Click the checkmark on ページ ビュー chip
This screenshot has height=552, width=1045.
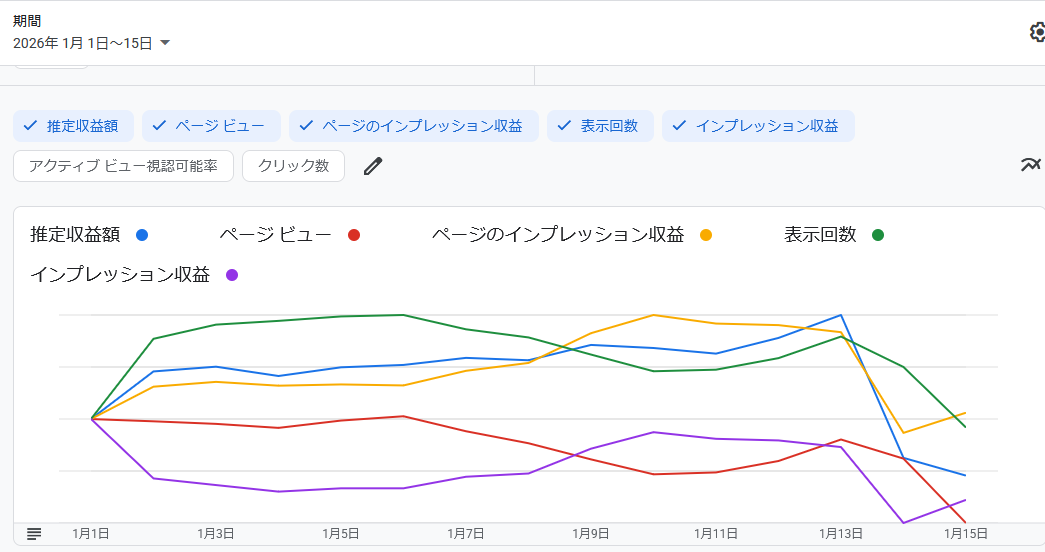click(159, 125)
